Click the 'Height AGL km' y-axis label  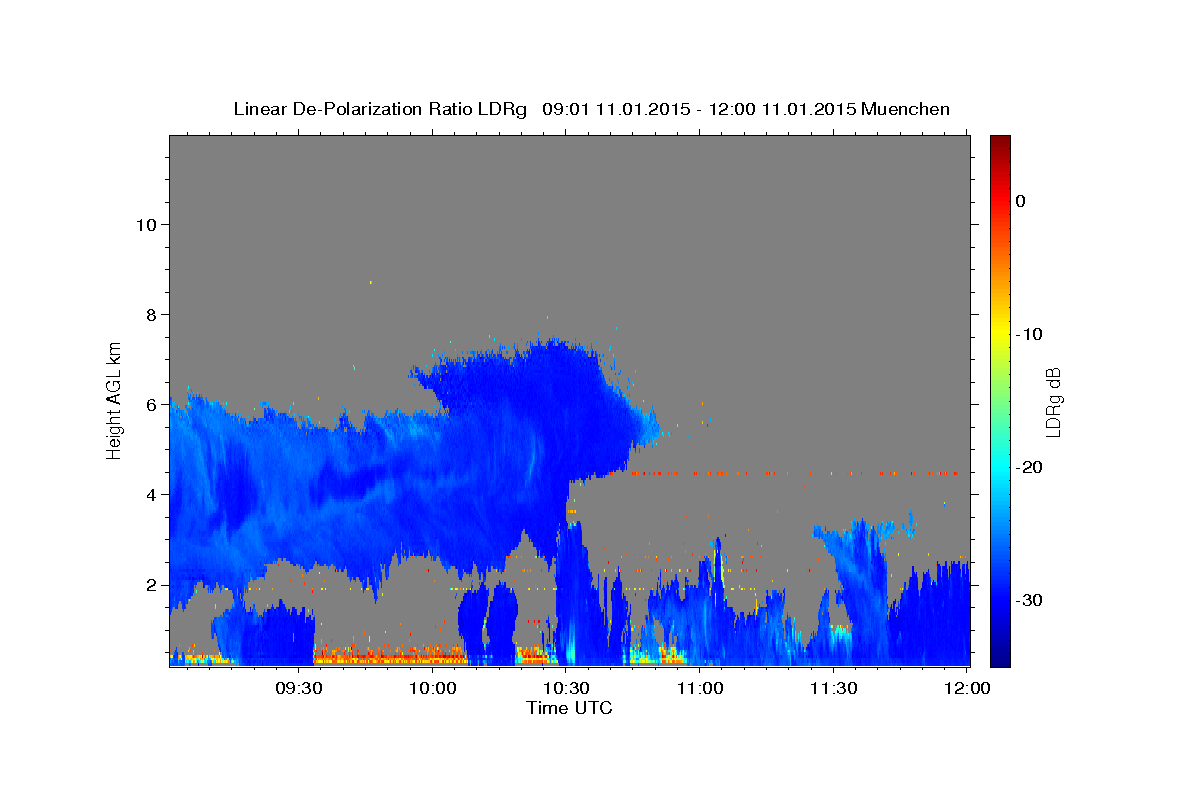114,399
